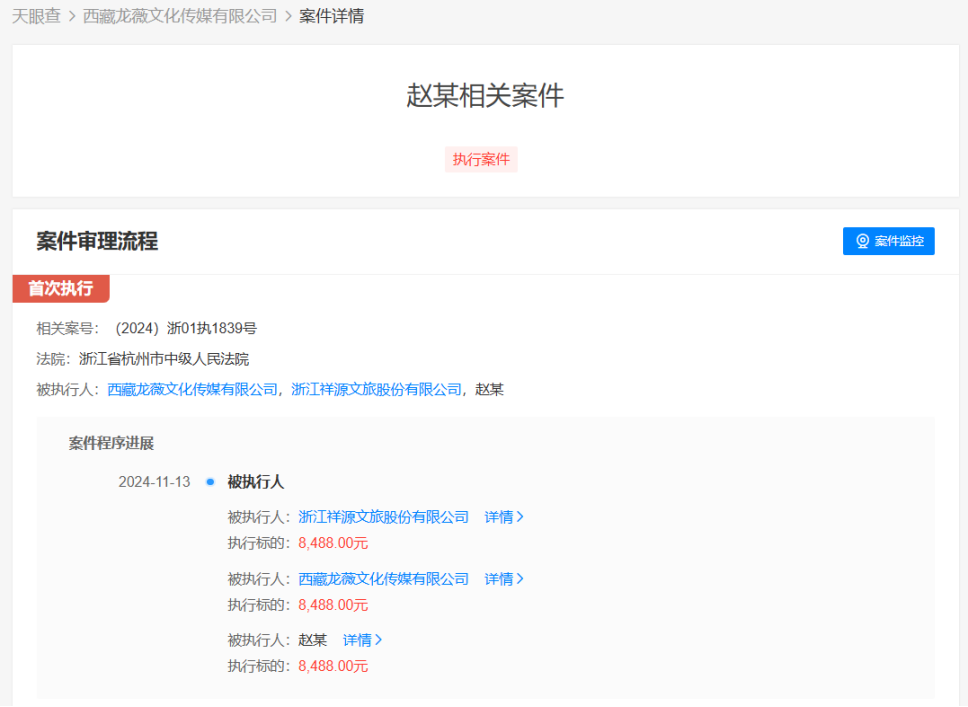Click the 案件监控 button
Screen dimensions: 968x707
click(x=888, y=241)
